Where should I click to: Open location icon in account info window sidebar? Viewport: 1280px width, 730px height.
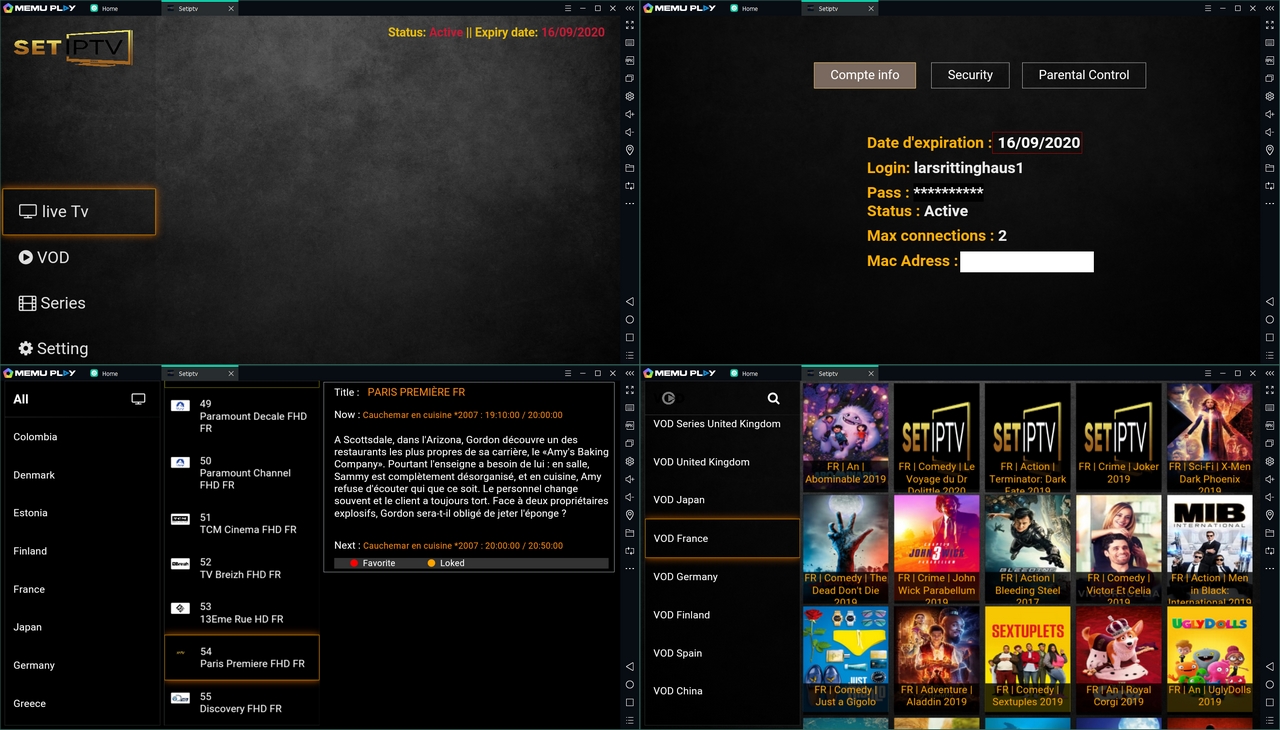[1270, 150]
